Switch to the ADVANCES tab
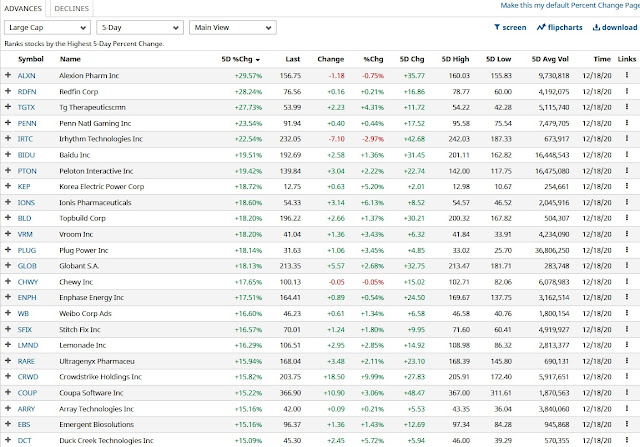This screenshot has height=447, width=640. coord(23,8)
